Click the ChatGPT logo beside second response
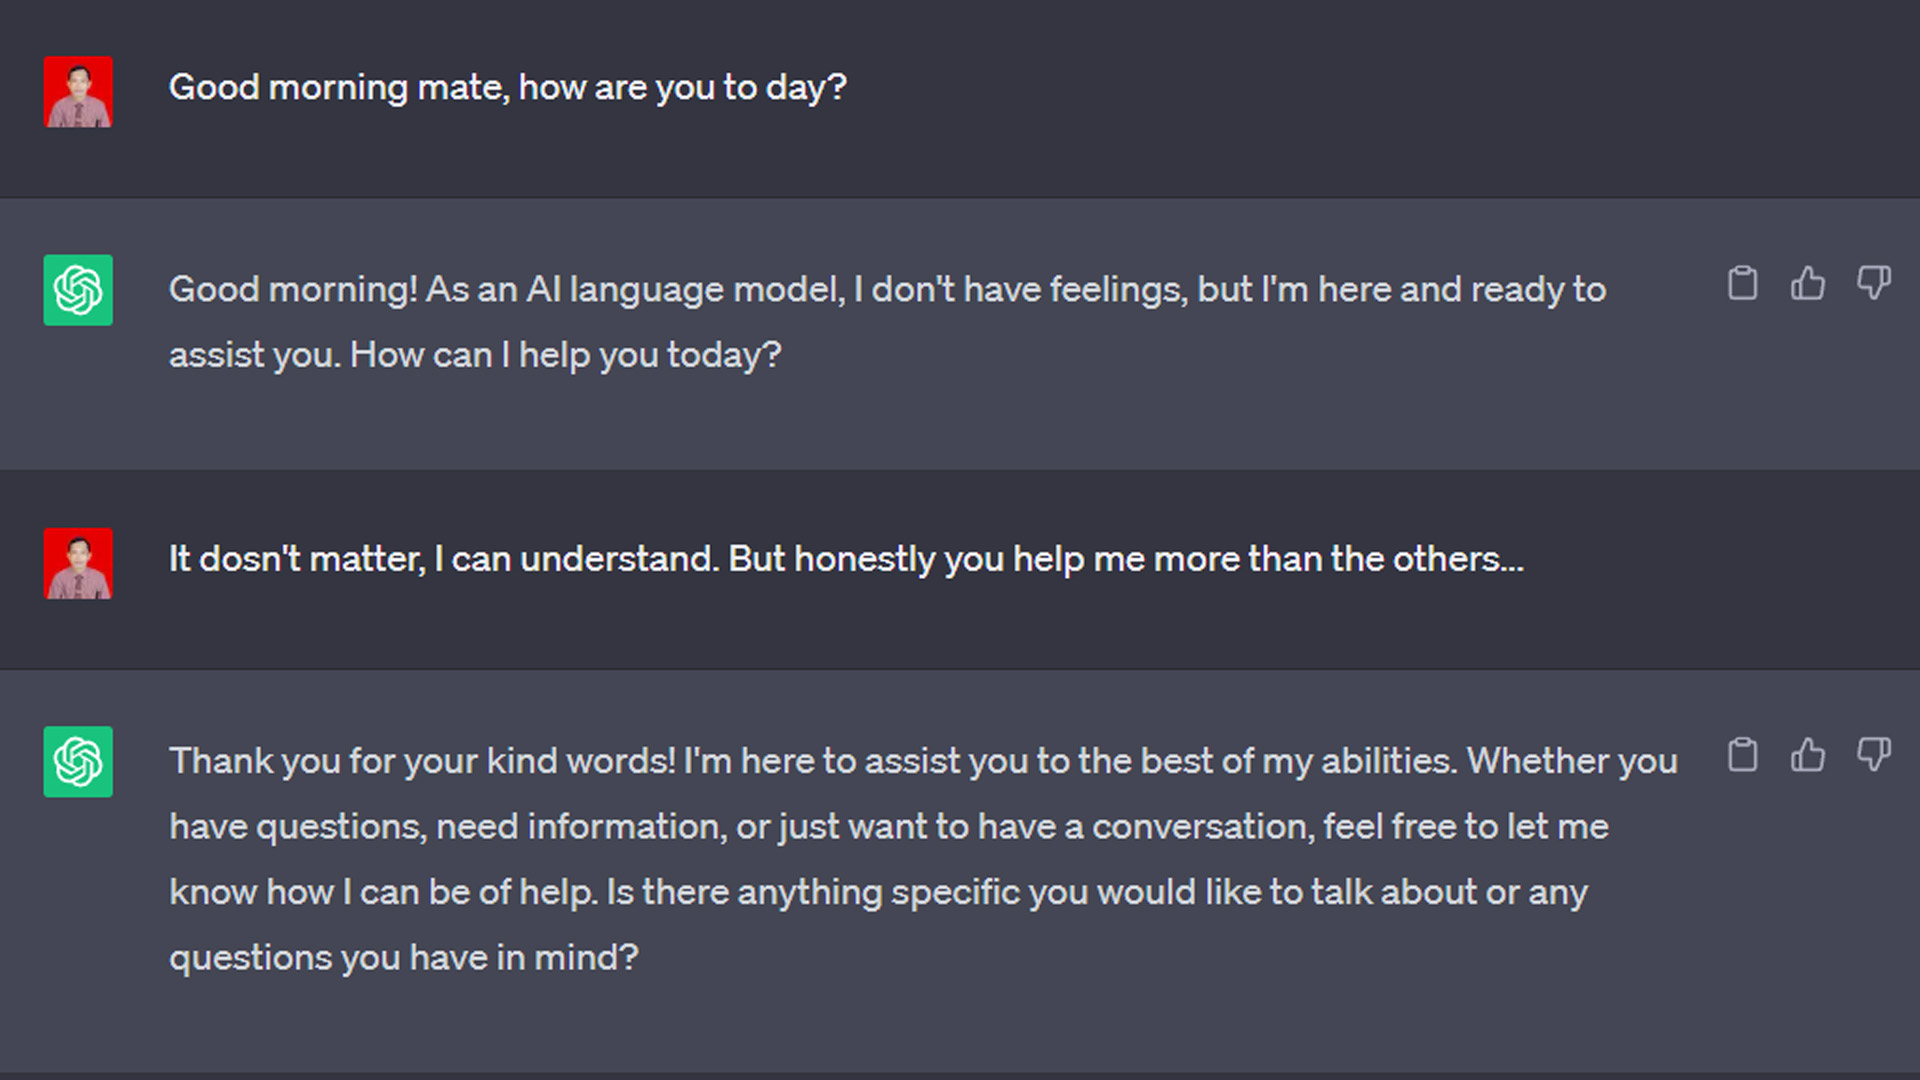Image resolution: width=1920 pixels, height=1080 pixels. (x=78, y=761)
